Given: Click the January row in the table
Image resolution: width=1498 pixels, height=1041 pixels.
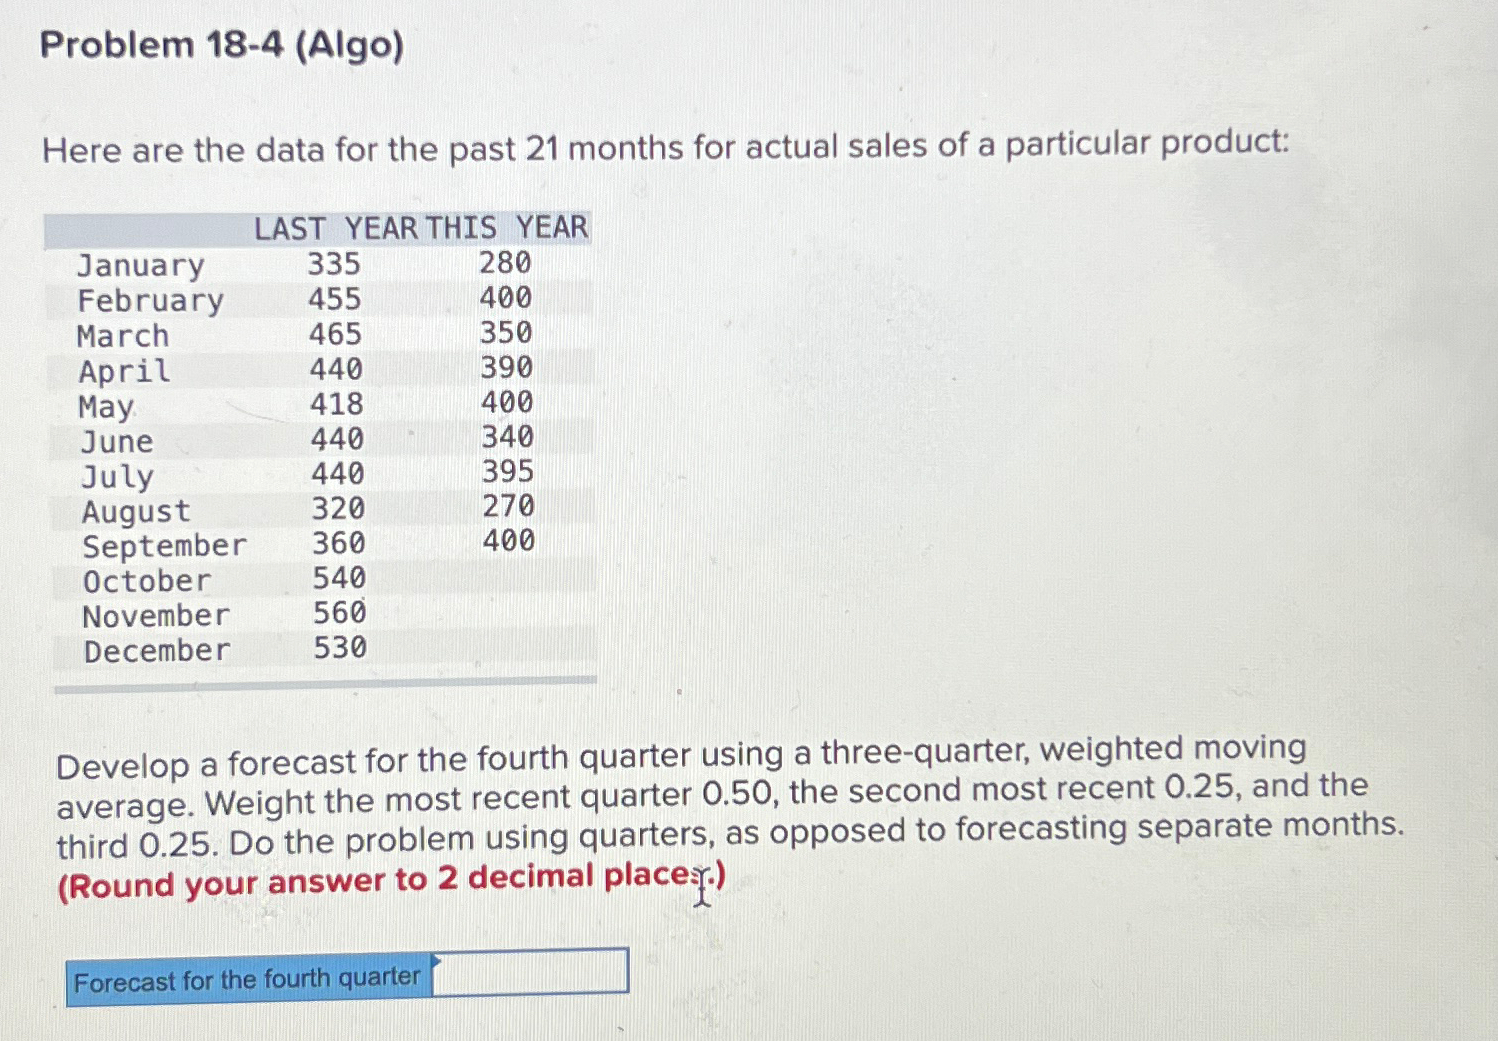Looking at the screenshot, I should click(140, 264).
